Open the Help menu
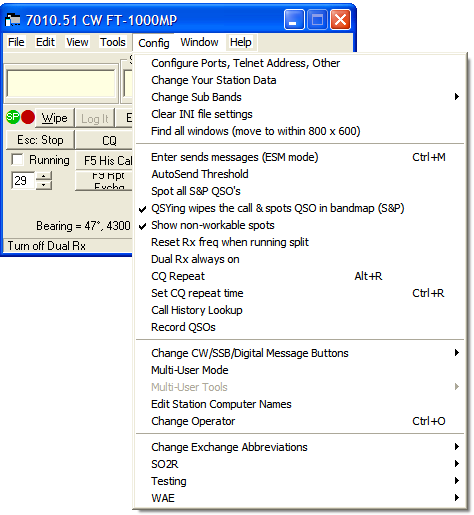The height and width of the screenshot is (515, 474). [241, 42]
